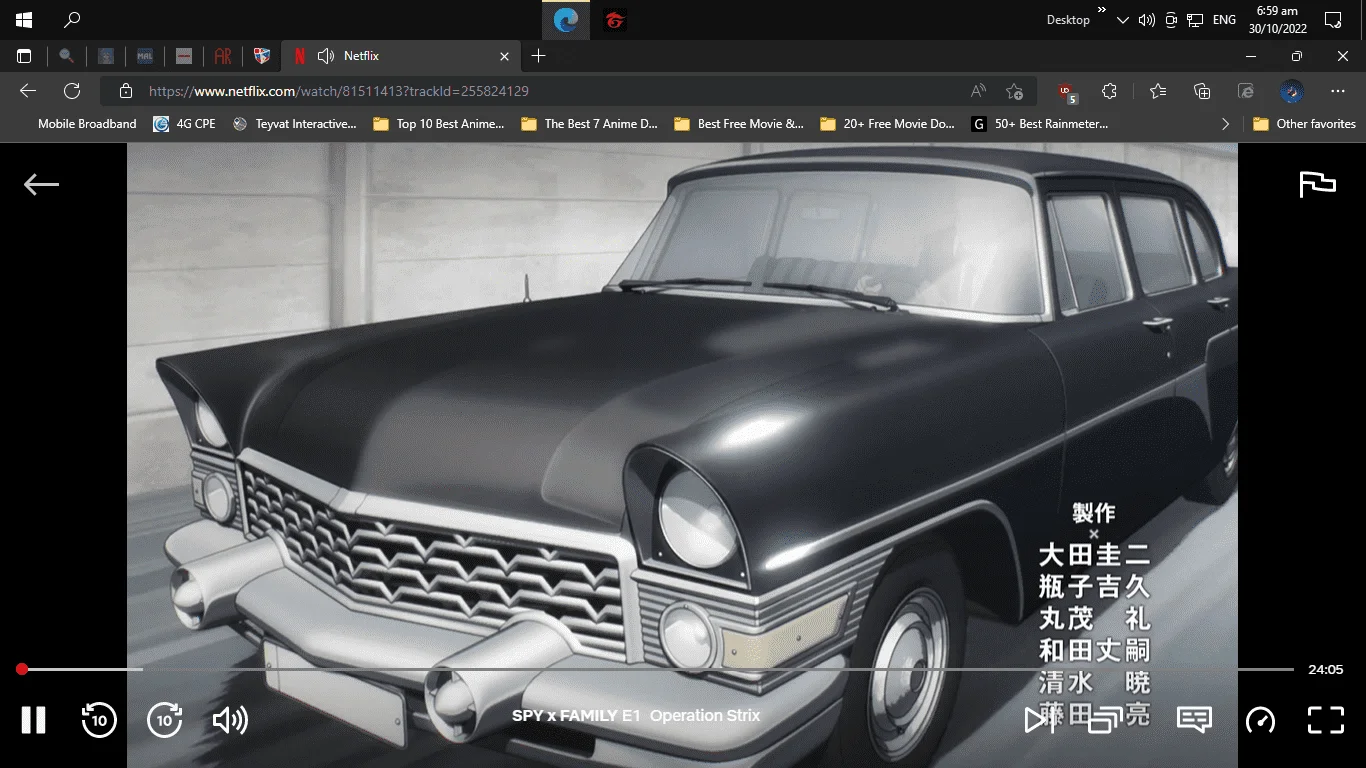Image resolution: width=1366 pixels, height=768 pixels.
Task: Seek along the red video progress bar
Action: (656, 669)
